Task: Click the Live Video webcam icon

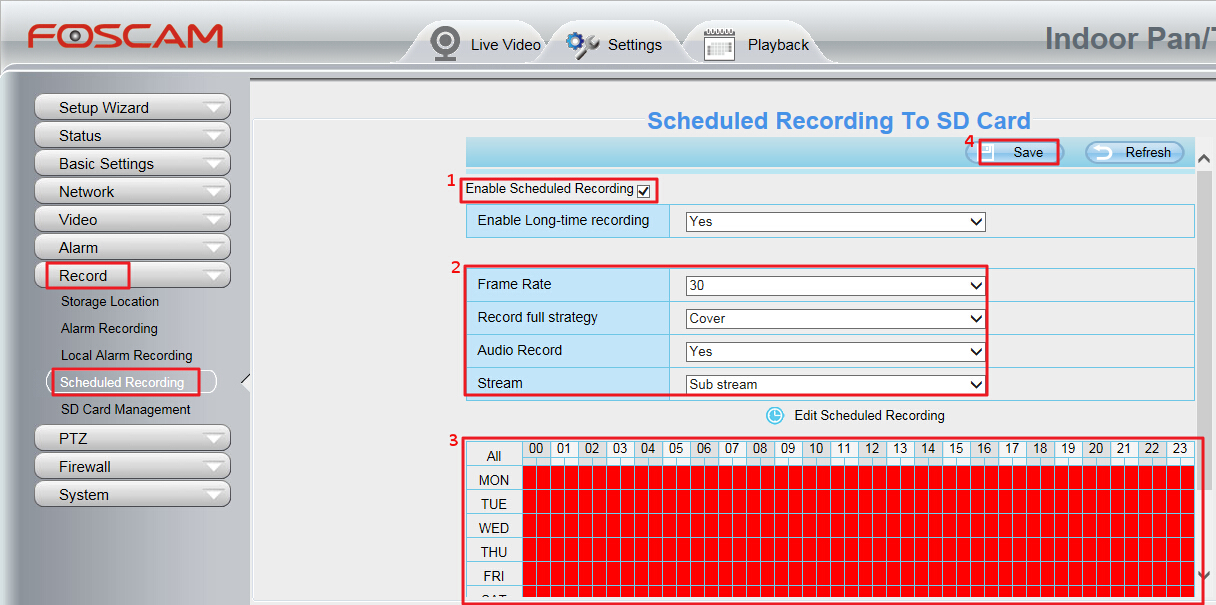Action: point(445,43)
